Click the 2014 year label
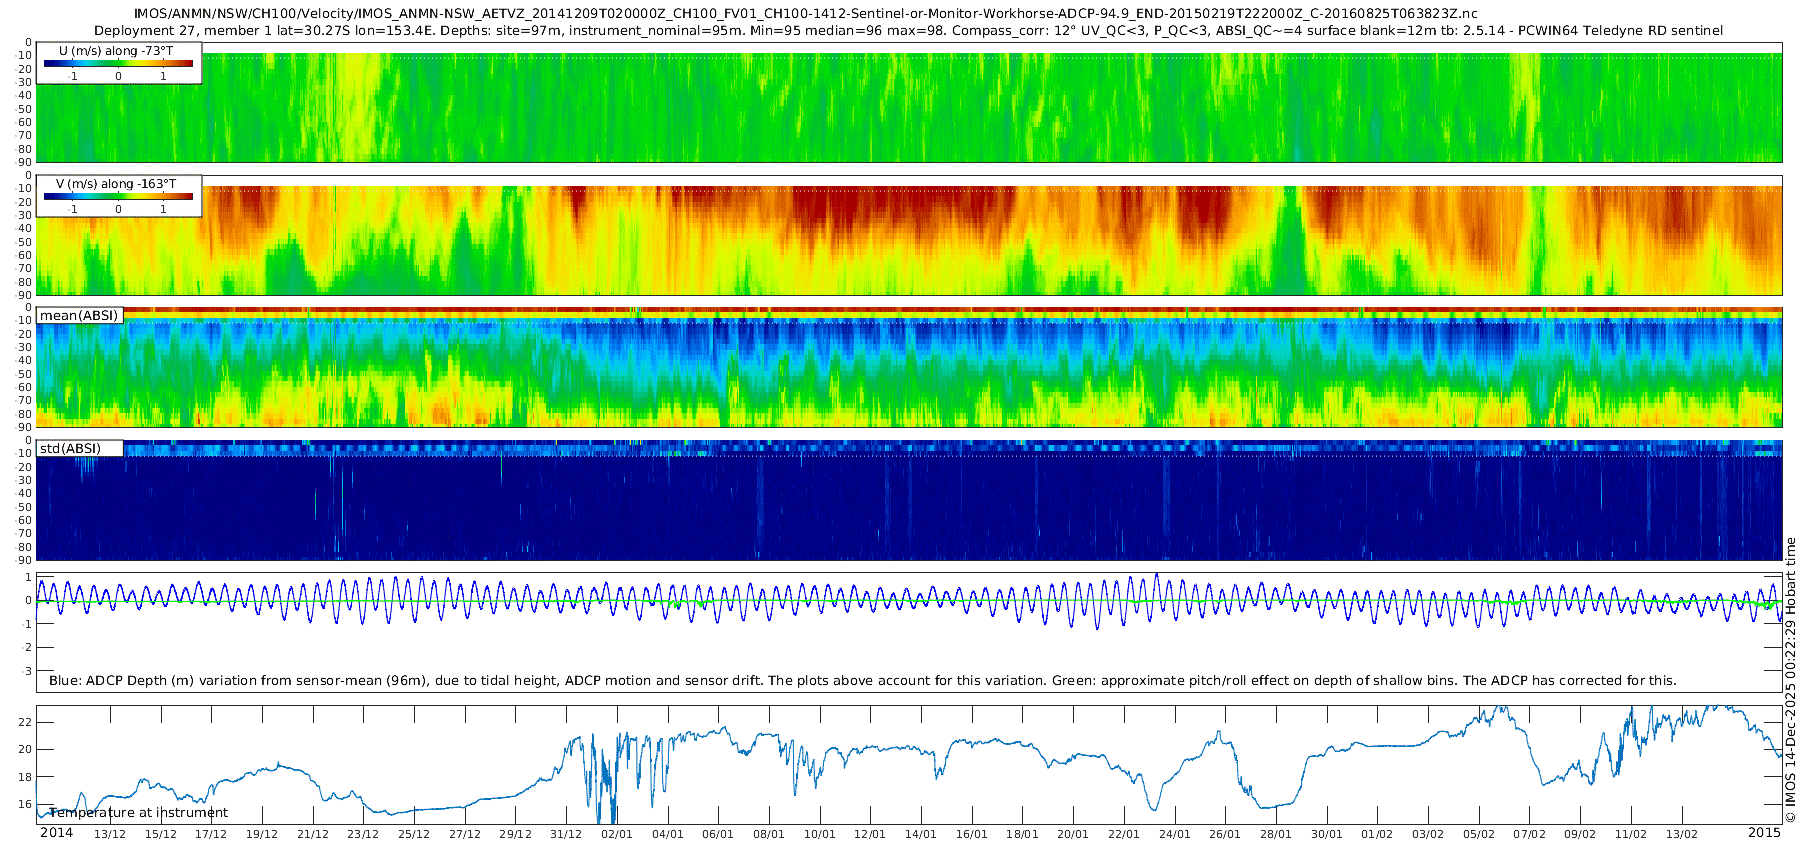The width and height of the screenshot is (1800, 850). pyautogui.click(x=56, y=833)
